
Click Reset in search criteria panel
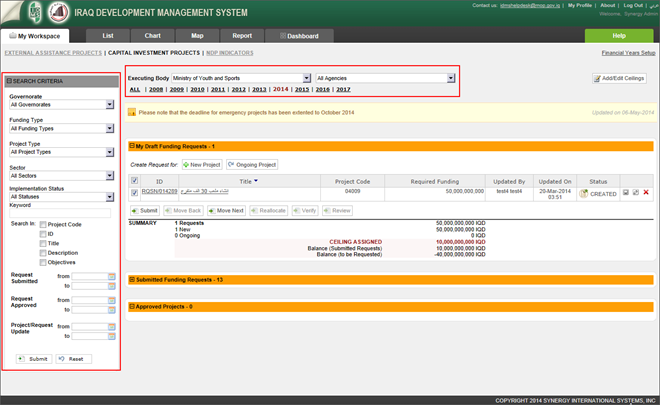pos(73,359)
